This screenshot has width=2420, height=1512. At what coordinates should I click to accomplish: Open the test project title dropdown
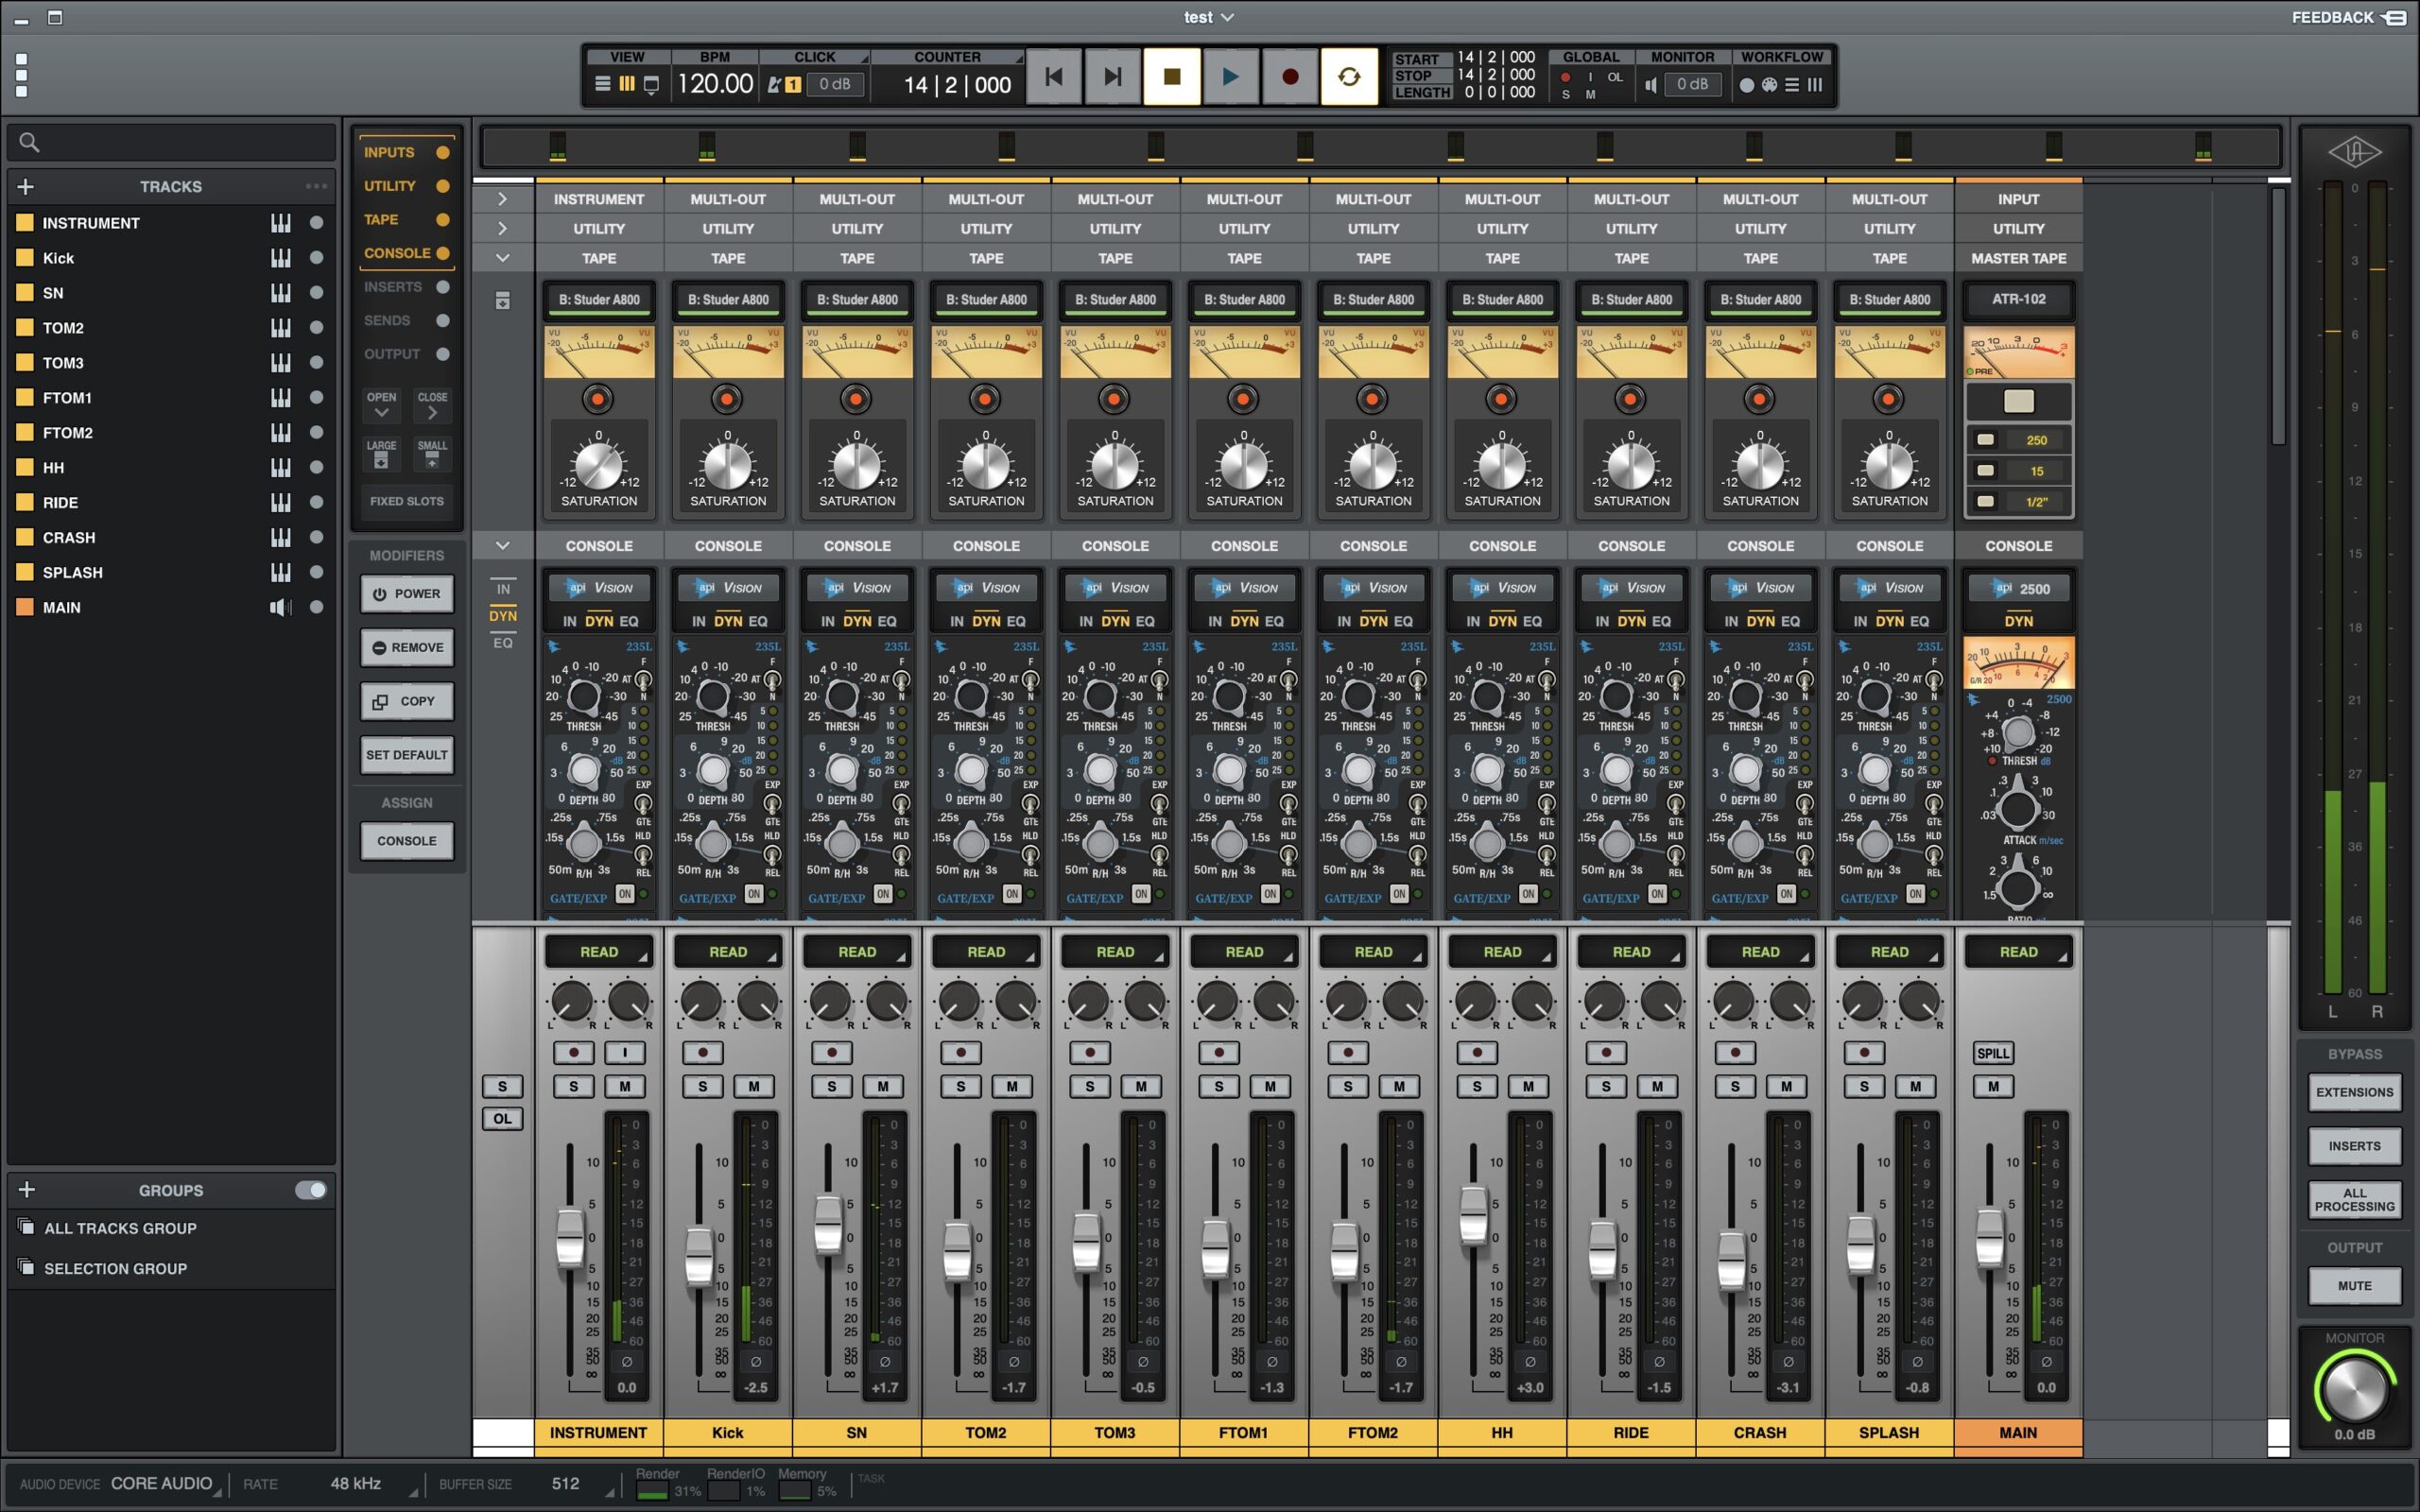(1209, 17)
